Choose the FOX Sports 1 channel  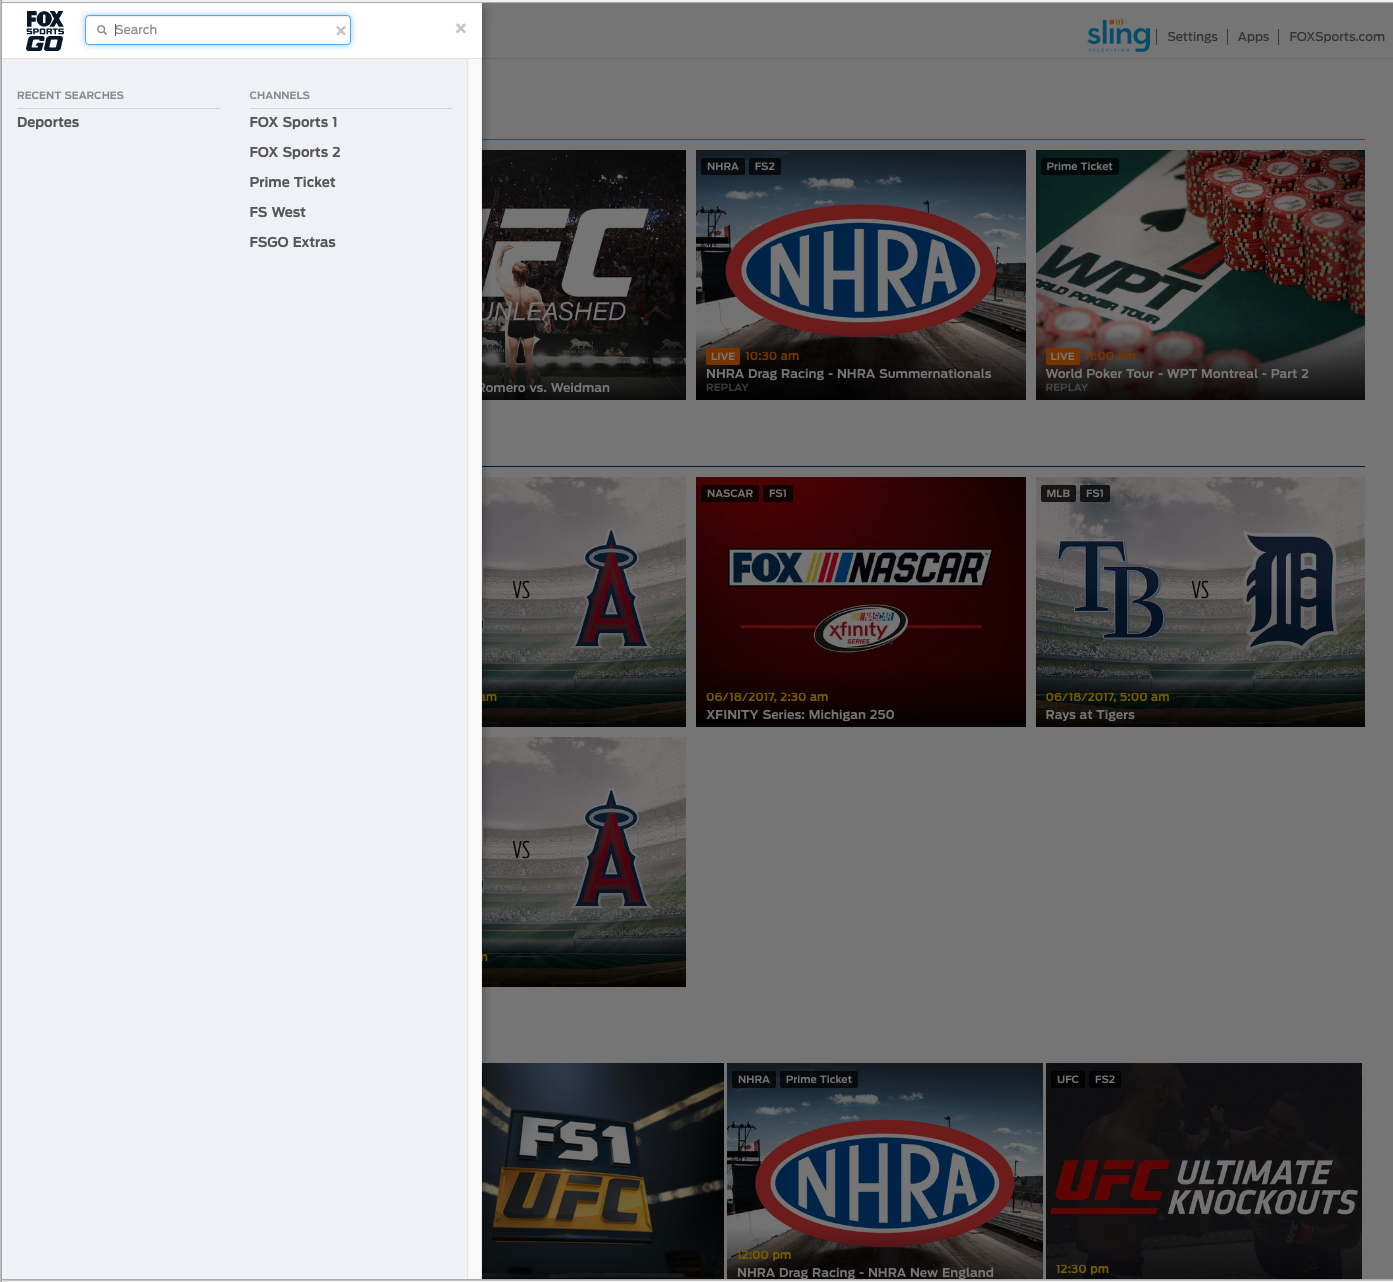(x=294, y=122)
